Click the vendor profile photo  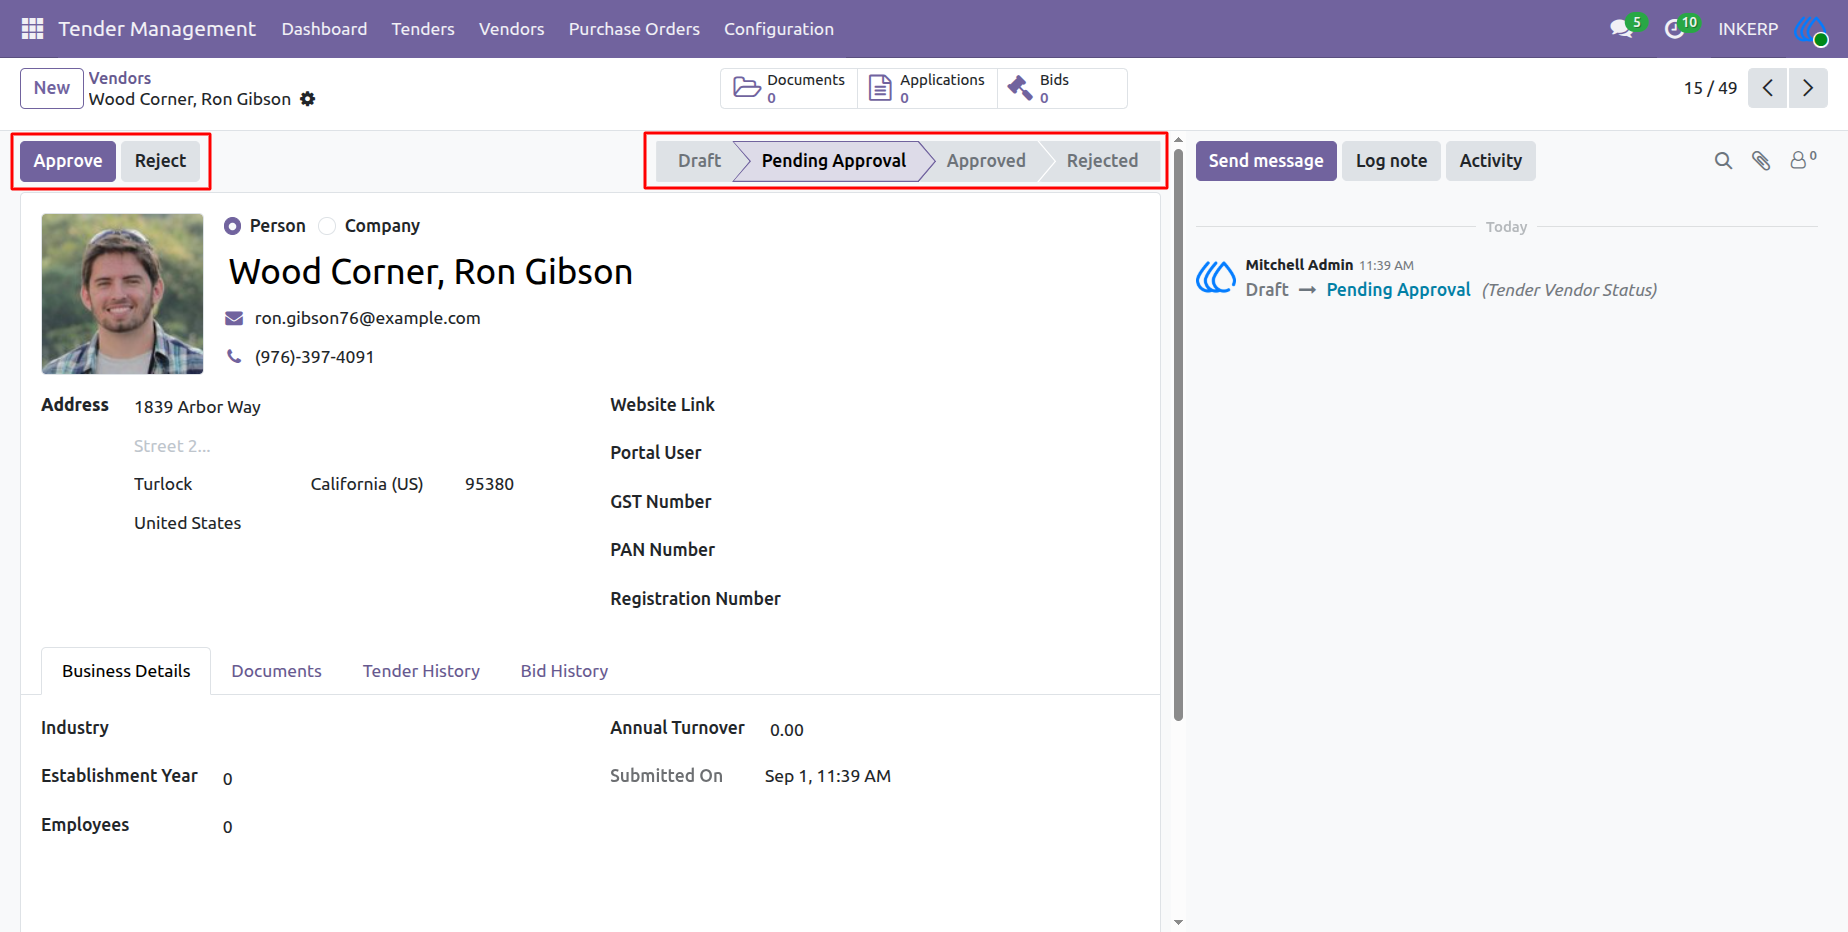[122, 294]
